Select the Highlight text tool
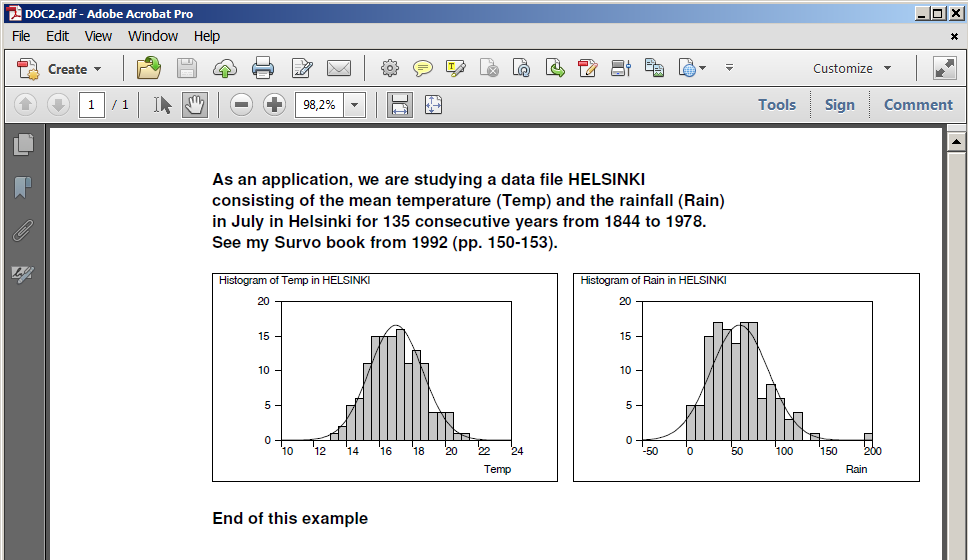The width and height of the screenshot is (968, 560). click(456, 68)
